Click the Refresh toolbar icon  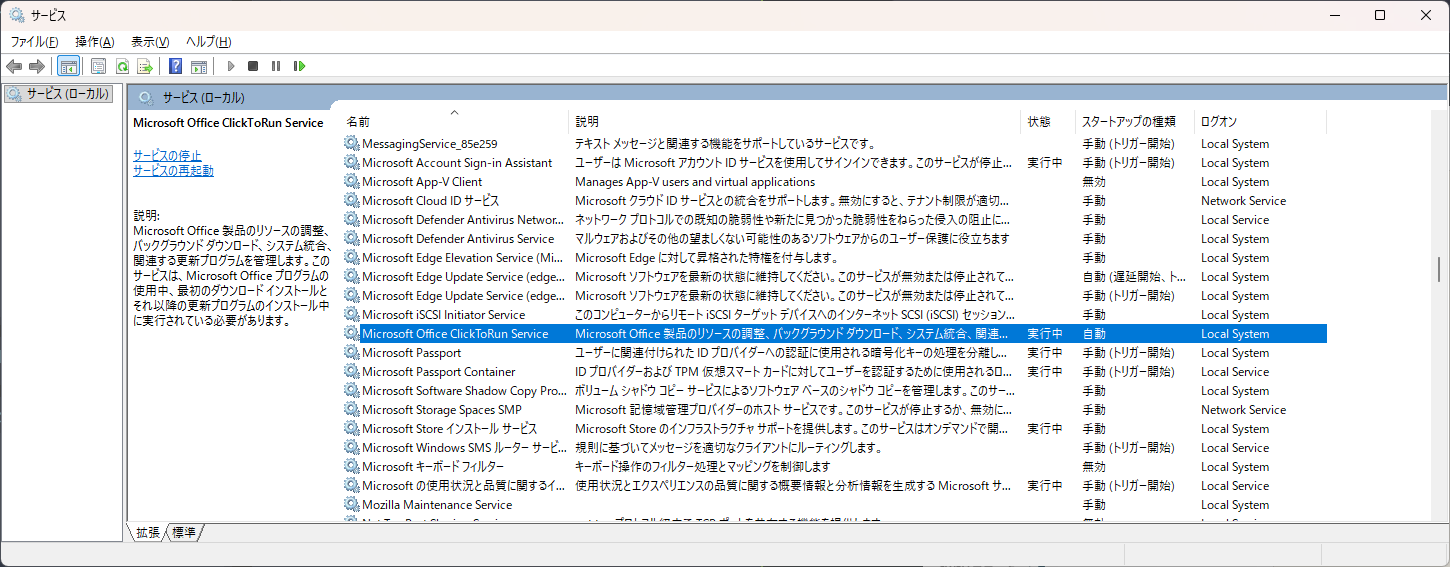(x=122, y=66)
